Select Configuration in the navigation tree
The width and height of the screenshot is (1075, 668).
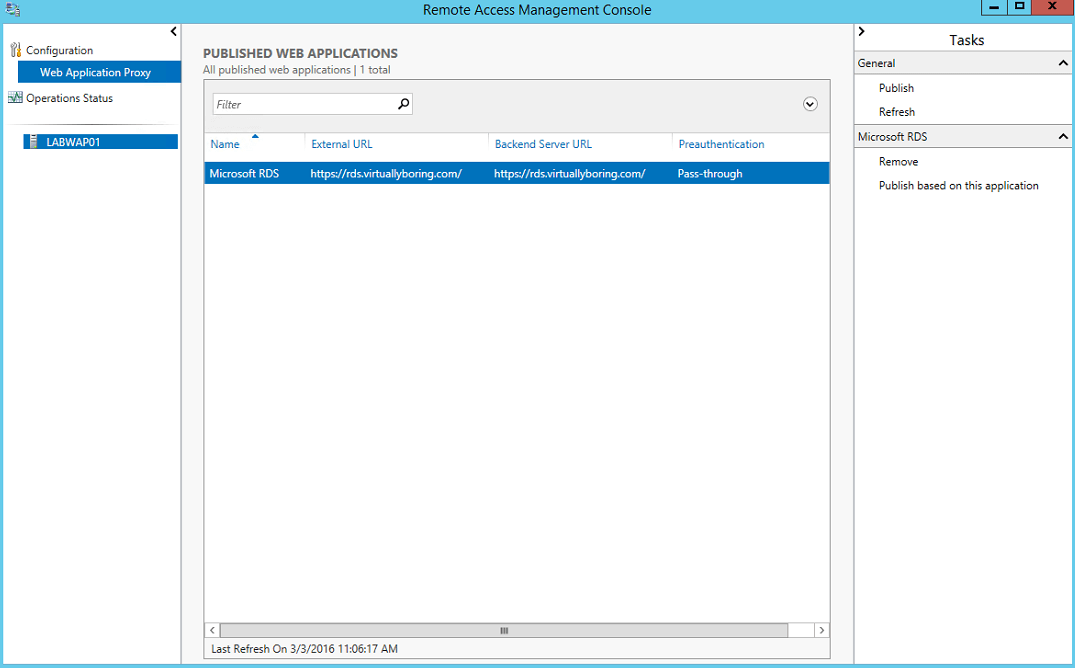[59, 50]
